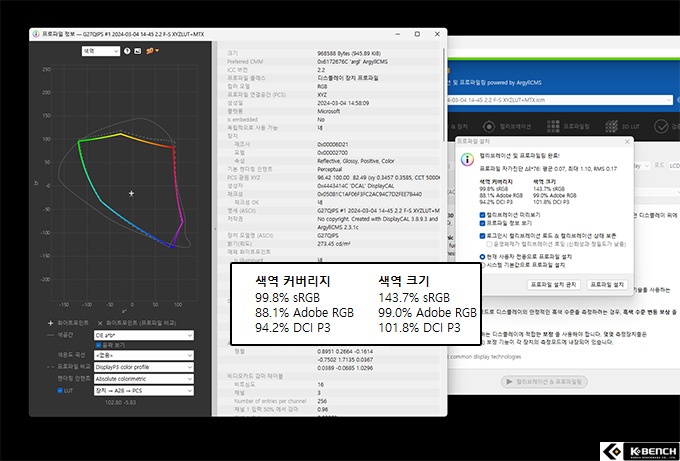The image size is (680, 461).
Task: Switch to the 프로파일링 tab in DisplayCAL
Action: 568,127
